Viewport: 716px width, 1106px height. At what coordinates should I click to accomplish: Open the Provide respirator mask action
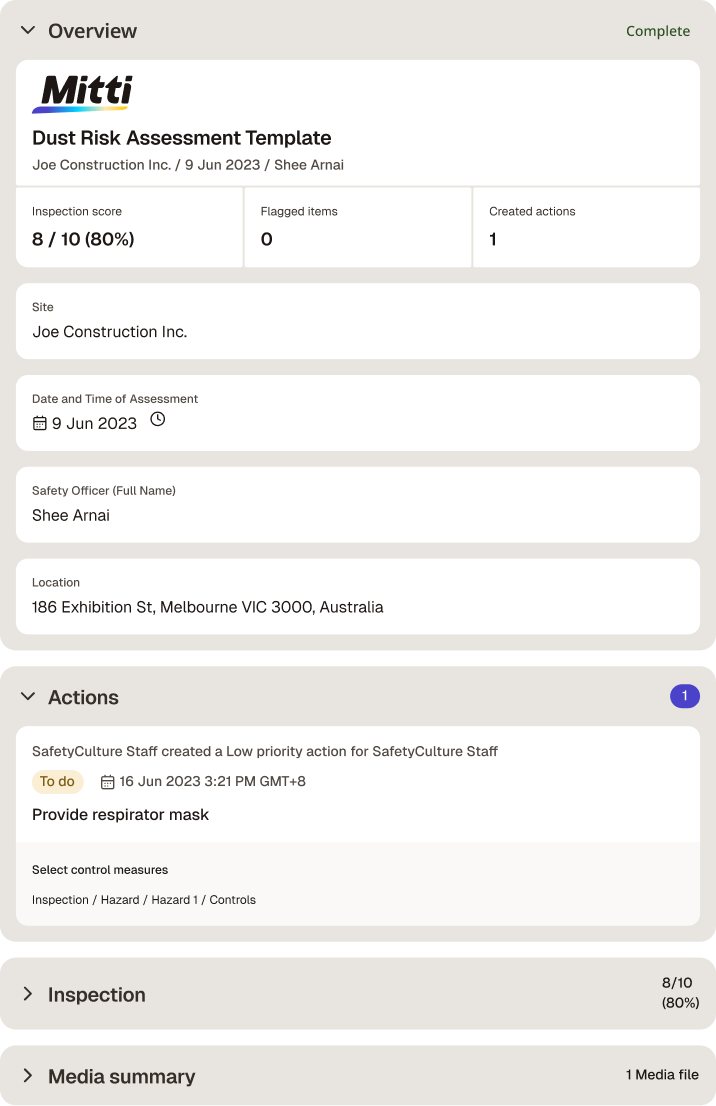click(x=121, y=815)
